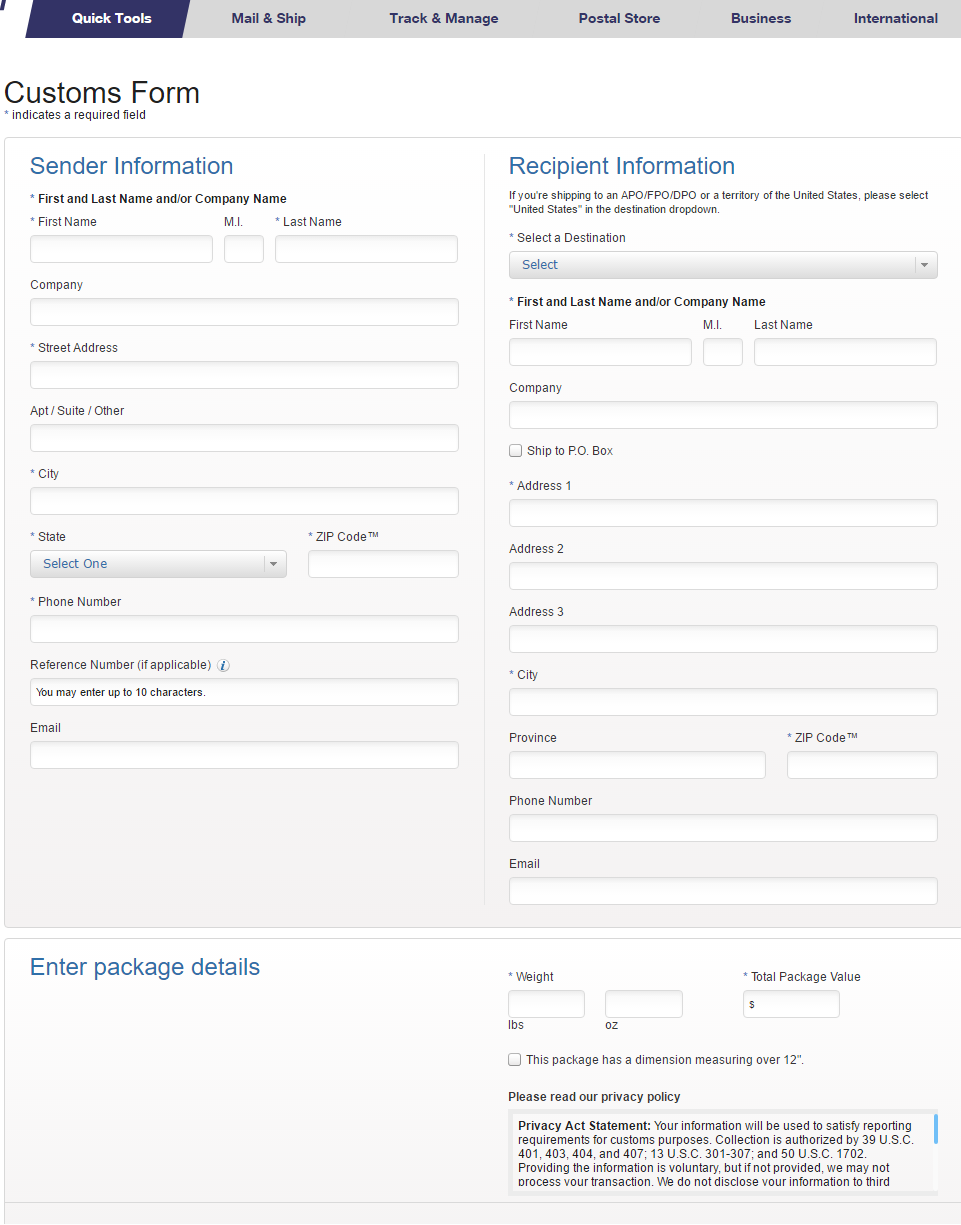Focus the weight lbs input box
This screenshot has height=1225, width=961.
point(546,1004)
